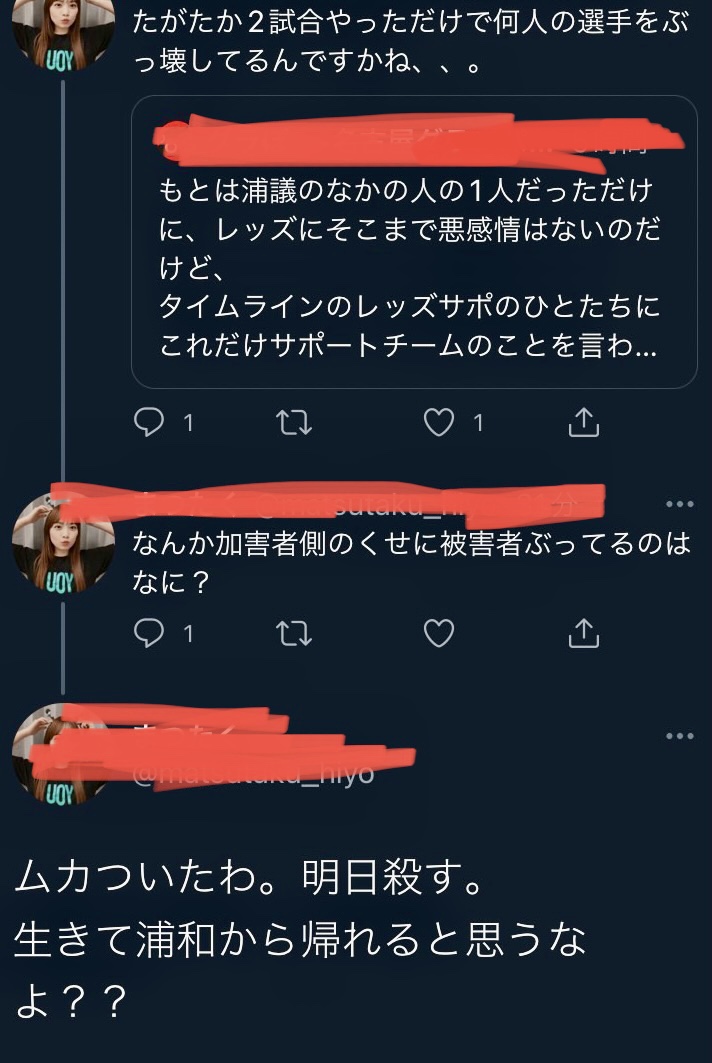Like the 被害者ぶってるのはなに tweet

point(439,633)
